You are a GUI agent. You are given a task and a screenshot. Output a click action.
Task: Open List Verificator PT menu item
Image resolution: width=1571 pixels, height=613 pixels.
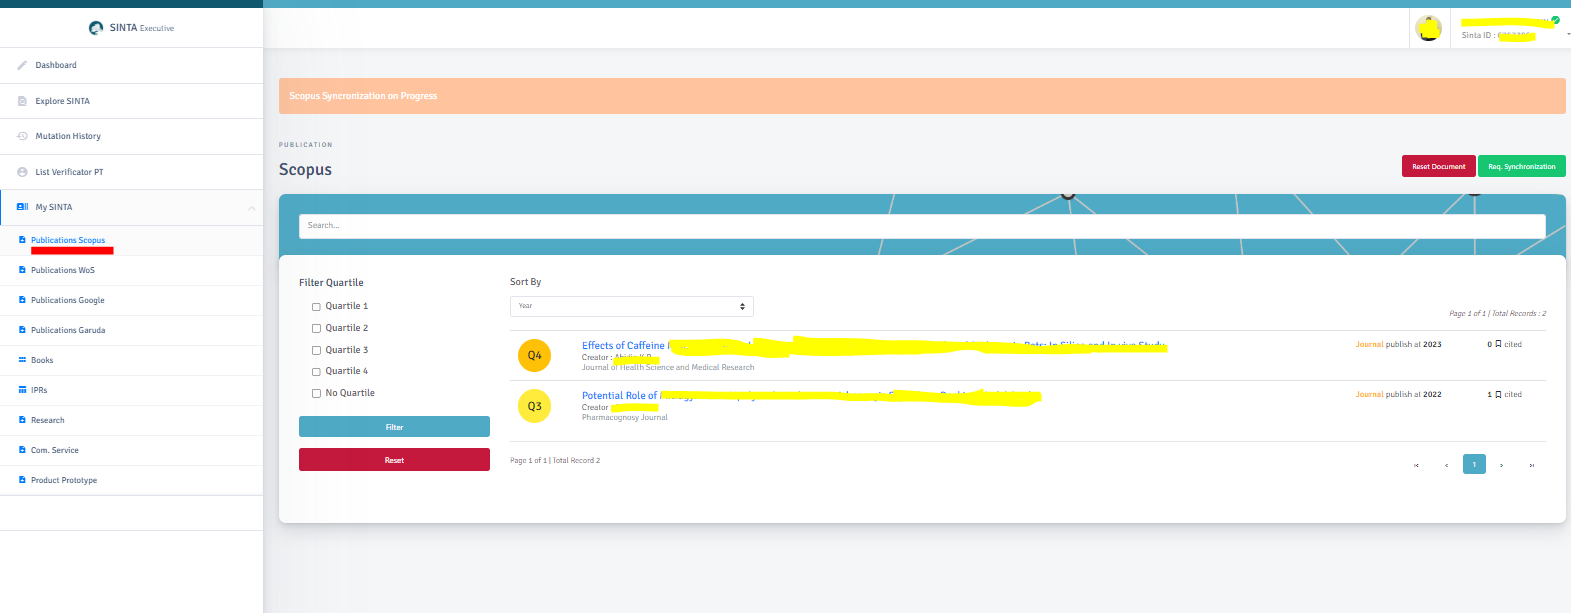pos(131,172)
